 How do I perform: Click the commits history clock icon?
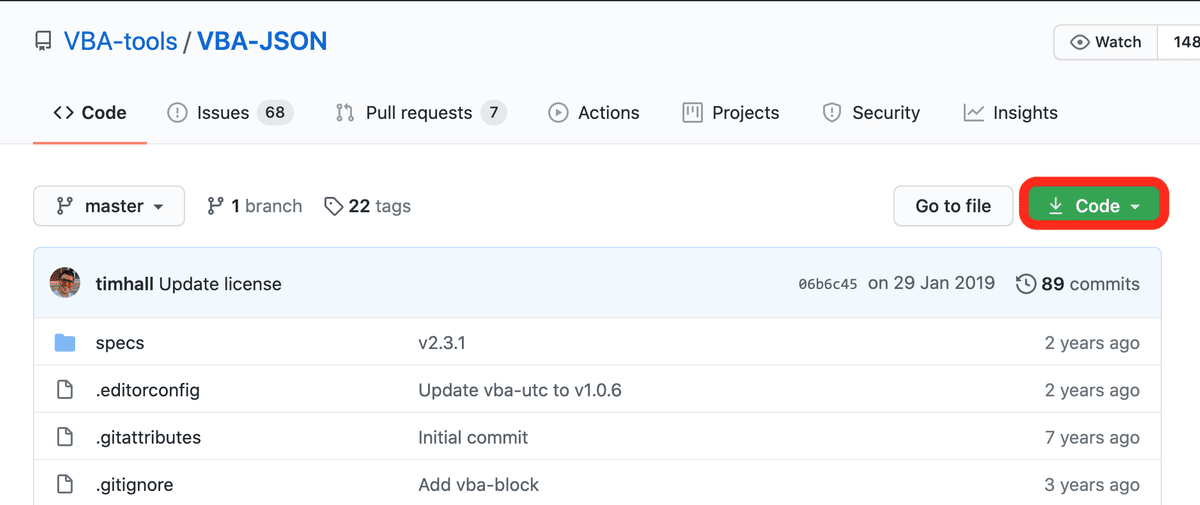pos(1025,284)
